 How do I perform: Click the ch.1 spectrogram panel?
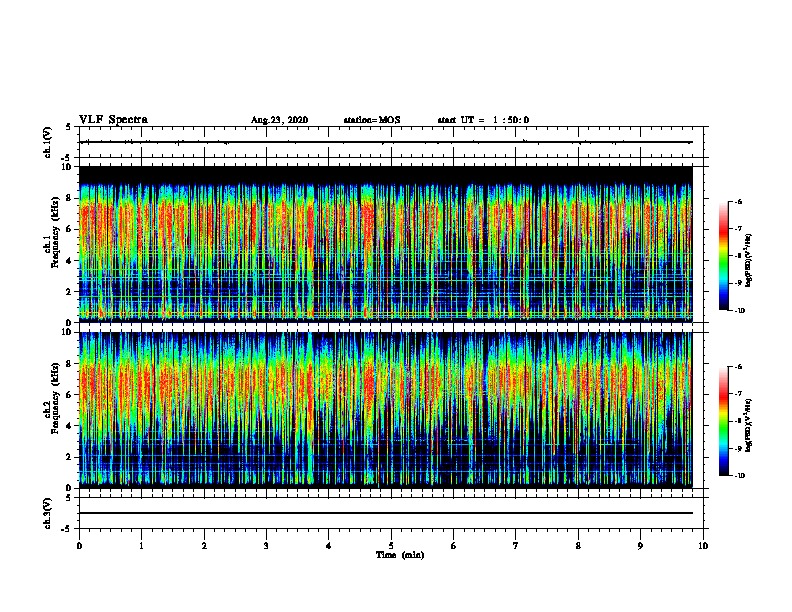pyautogui.click(x=386, y=244)
